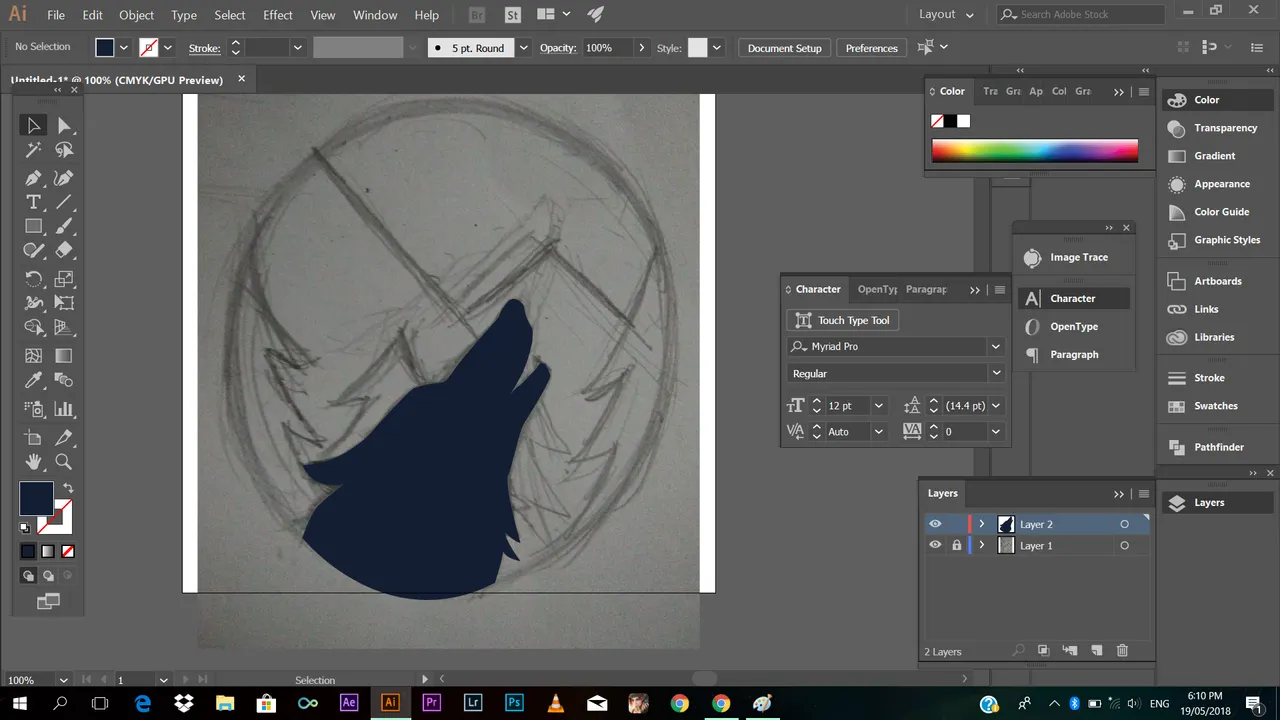1280x720 pixels.
Task: Pick the Paintbrush tool
Action: click(64, 227)
